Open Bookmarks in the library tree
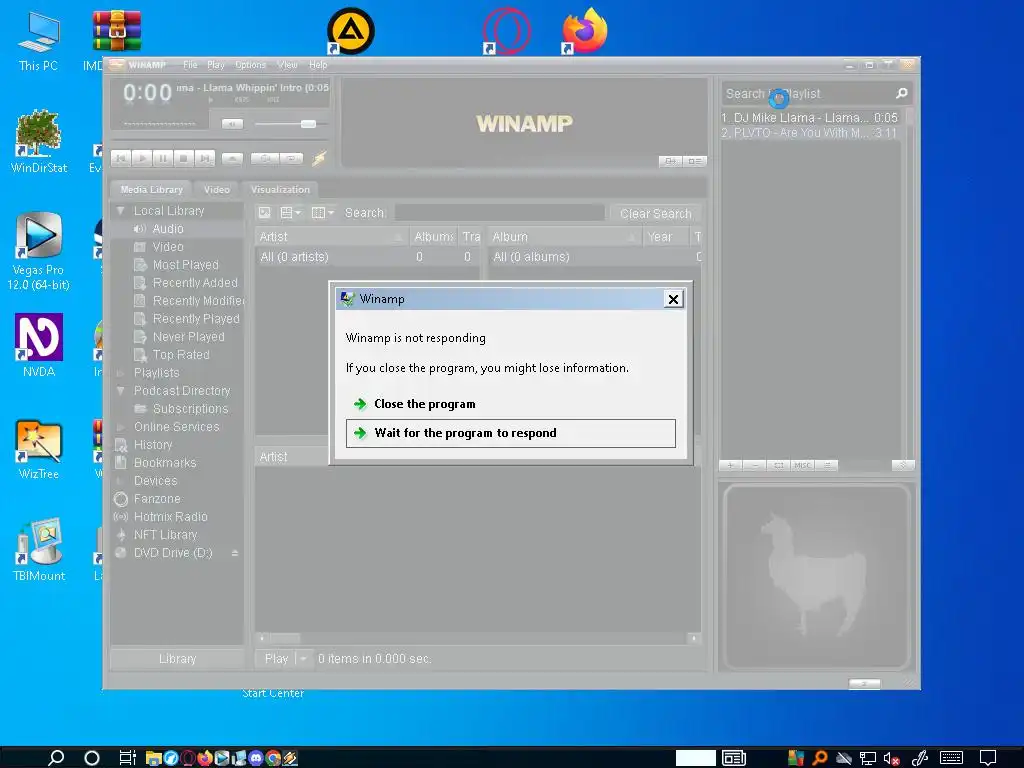 [x=165, y=462]
